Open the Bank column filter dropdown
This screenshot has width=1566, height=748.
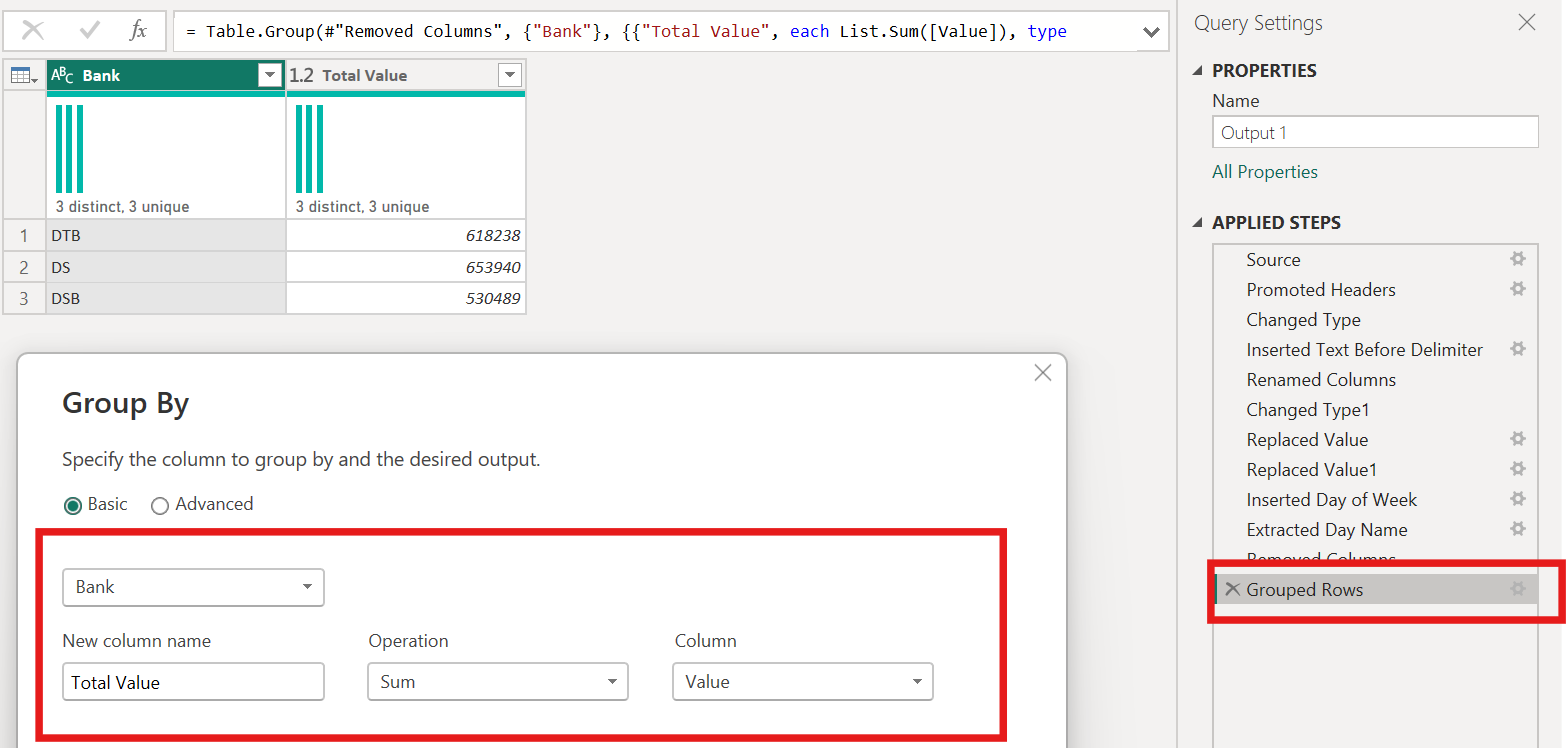pyautogui.click(x=270, y=75)
